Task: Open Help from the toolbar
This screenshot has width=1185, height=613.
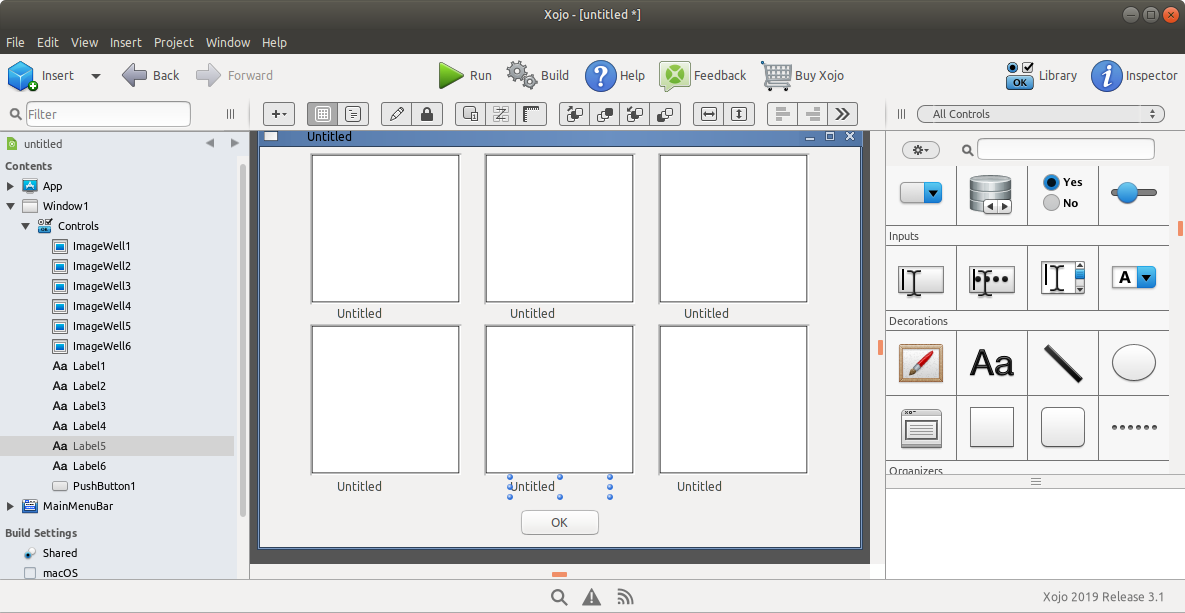Action: pos(614,76)
